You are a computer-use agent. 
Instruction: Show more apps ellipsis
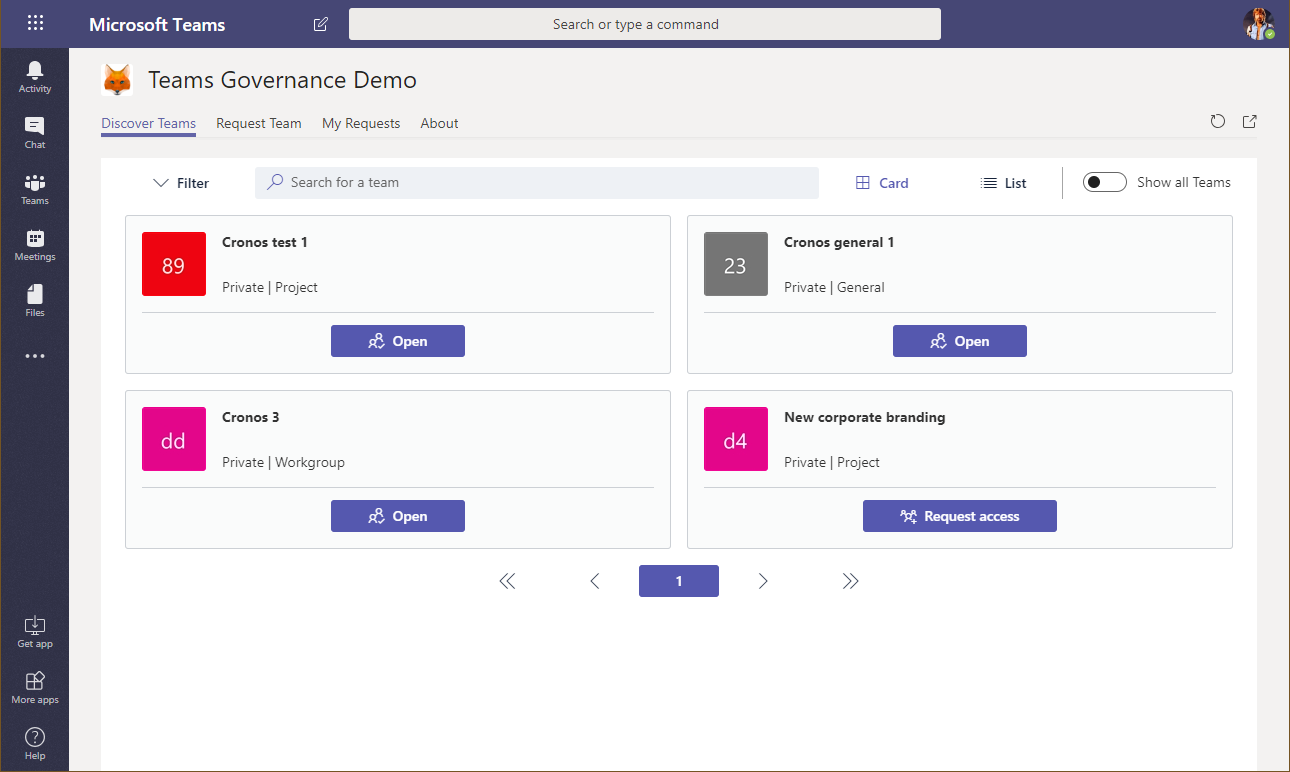tap(35, 356)
